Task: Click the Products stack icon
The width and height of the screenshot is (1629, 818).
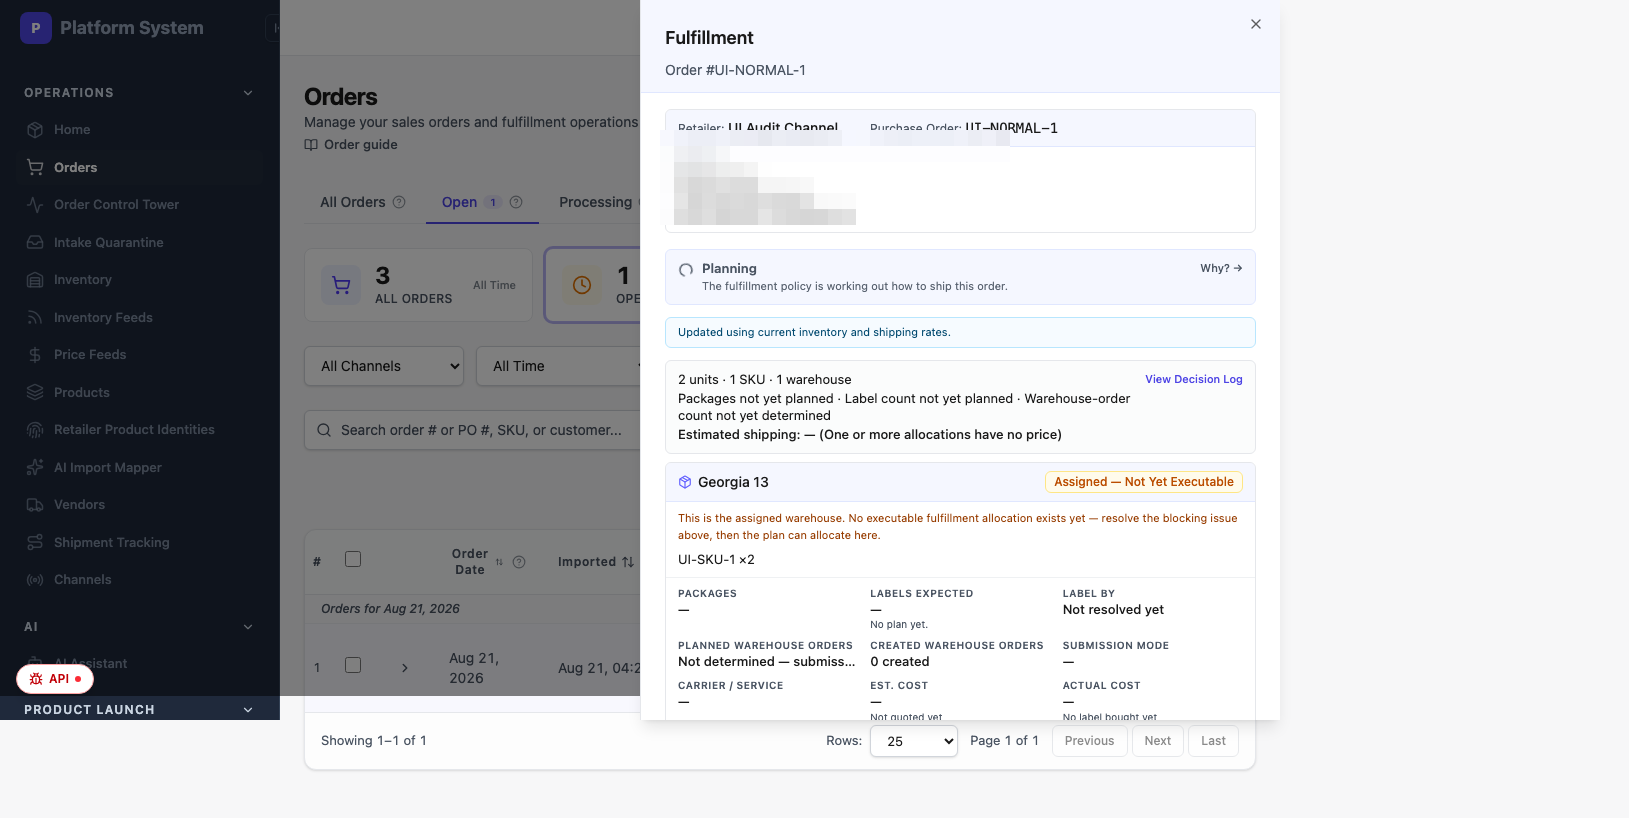Action: click(x=35, y=392)
